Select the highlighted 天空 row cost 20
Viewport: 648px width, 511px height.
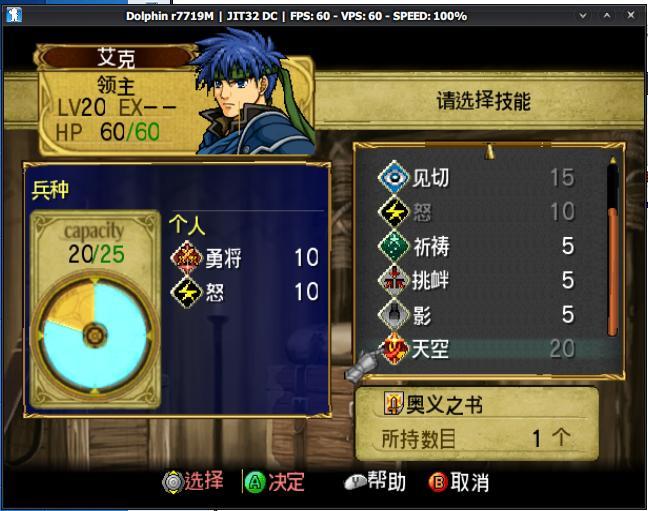pos(492,349)
